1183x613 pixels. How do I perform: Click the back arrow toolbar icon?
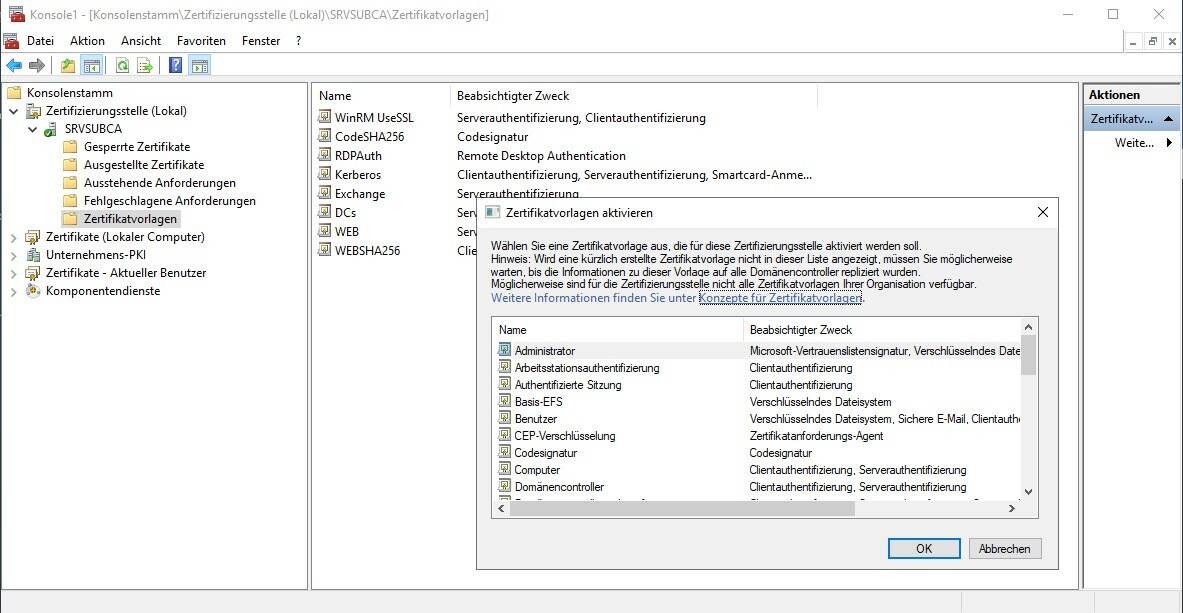(x=14, y=66)
